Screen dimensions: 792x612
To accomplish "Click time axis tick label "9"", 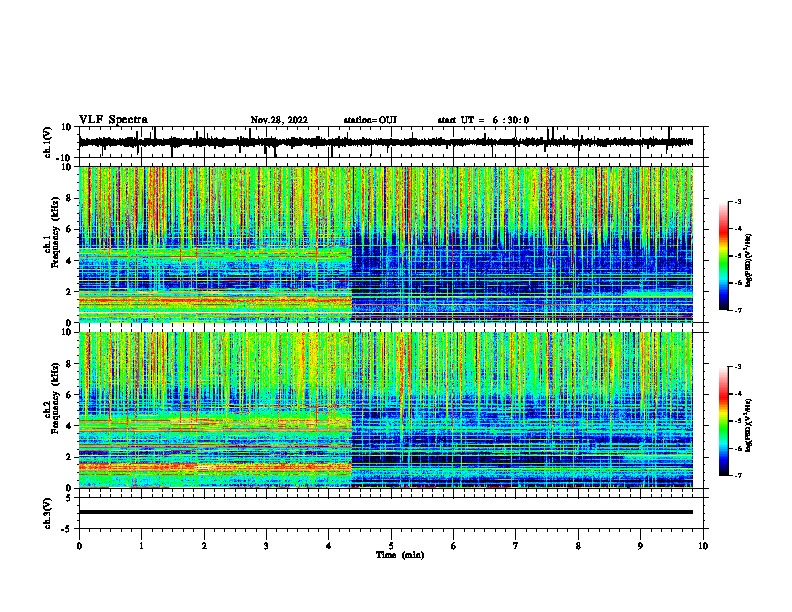I will point(640,546).
